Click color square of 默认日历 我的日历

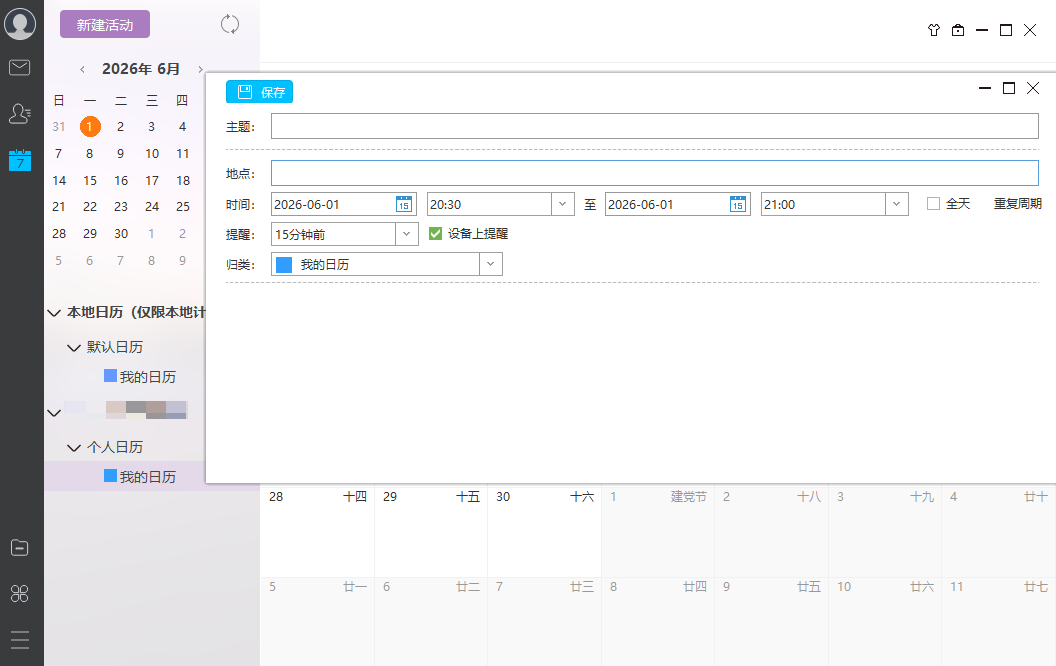pyautogui.click(x=110, y=376)
